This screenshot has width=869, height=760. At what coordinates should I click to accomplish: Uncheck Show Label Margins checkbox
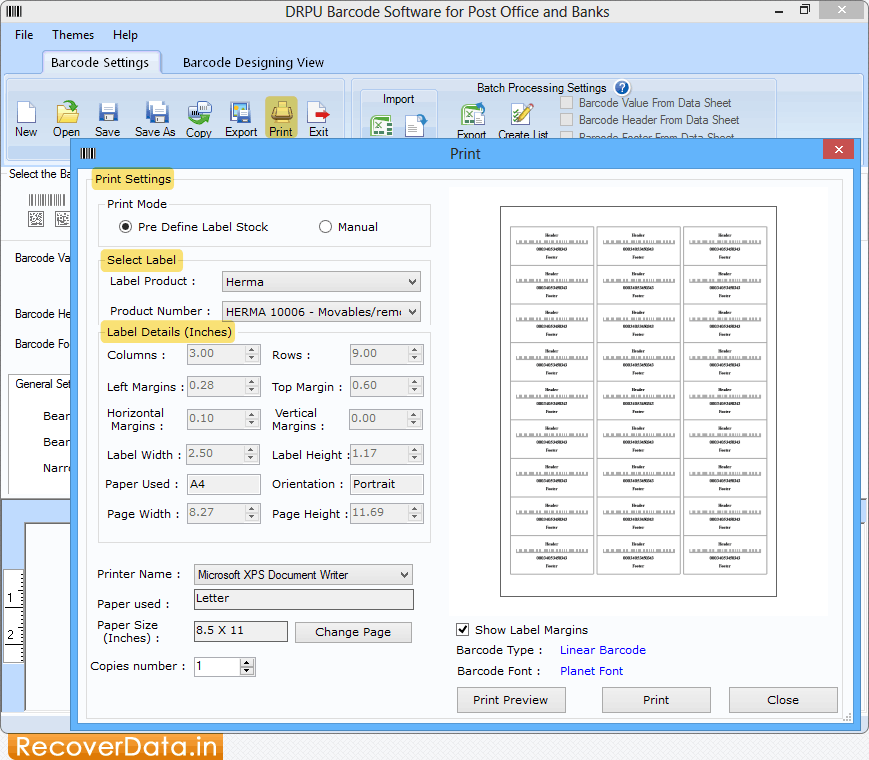click(x=463, y=630)
